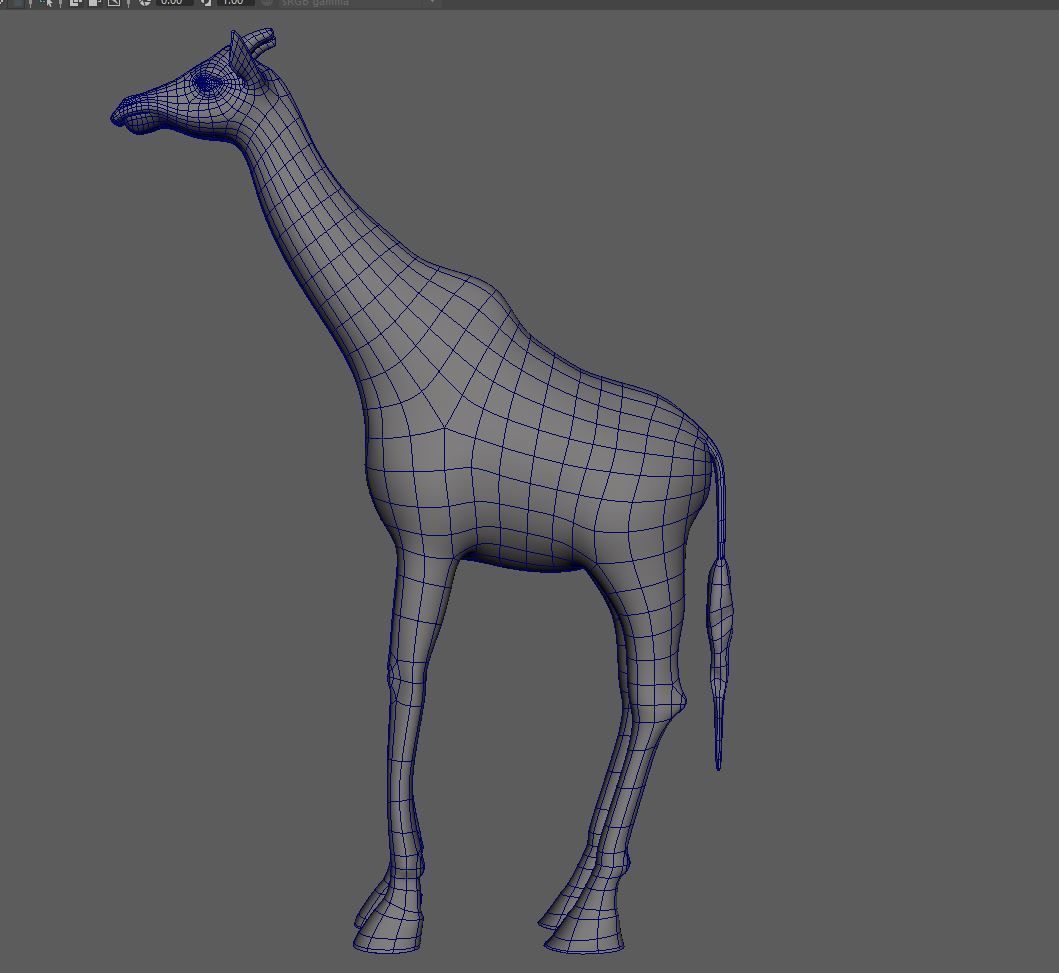Click the gamma icon beside the 1.00 field
Image resolution: width=1059 pixels, height=973 pixels.
(x=206, y=3)
